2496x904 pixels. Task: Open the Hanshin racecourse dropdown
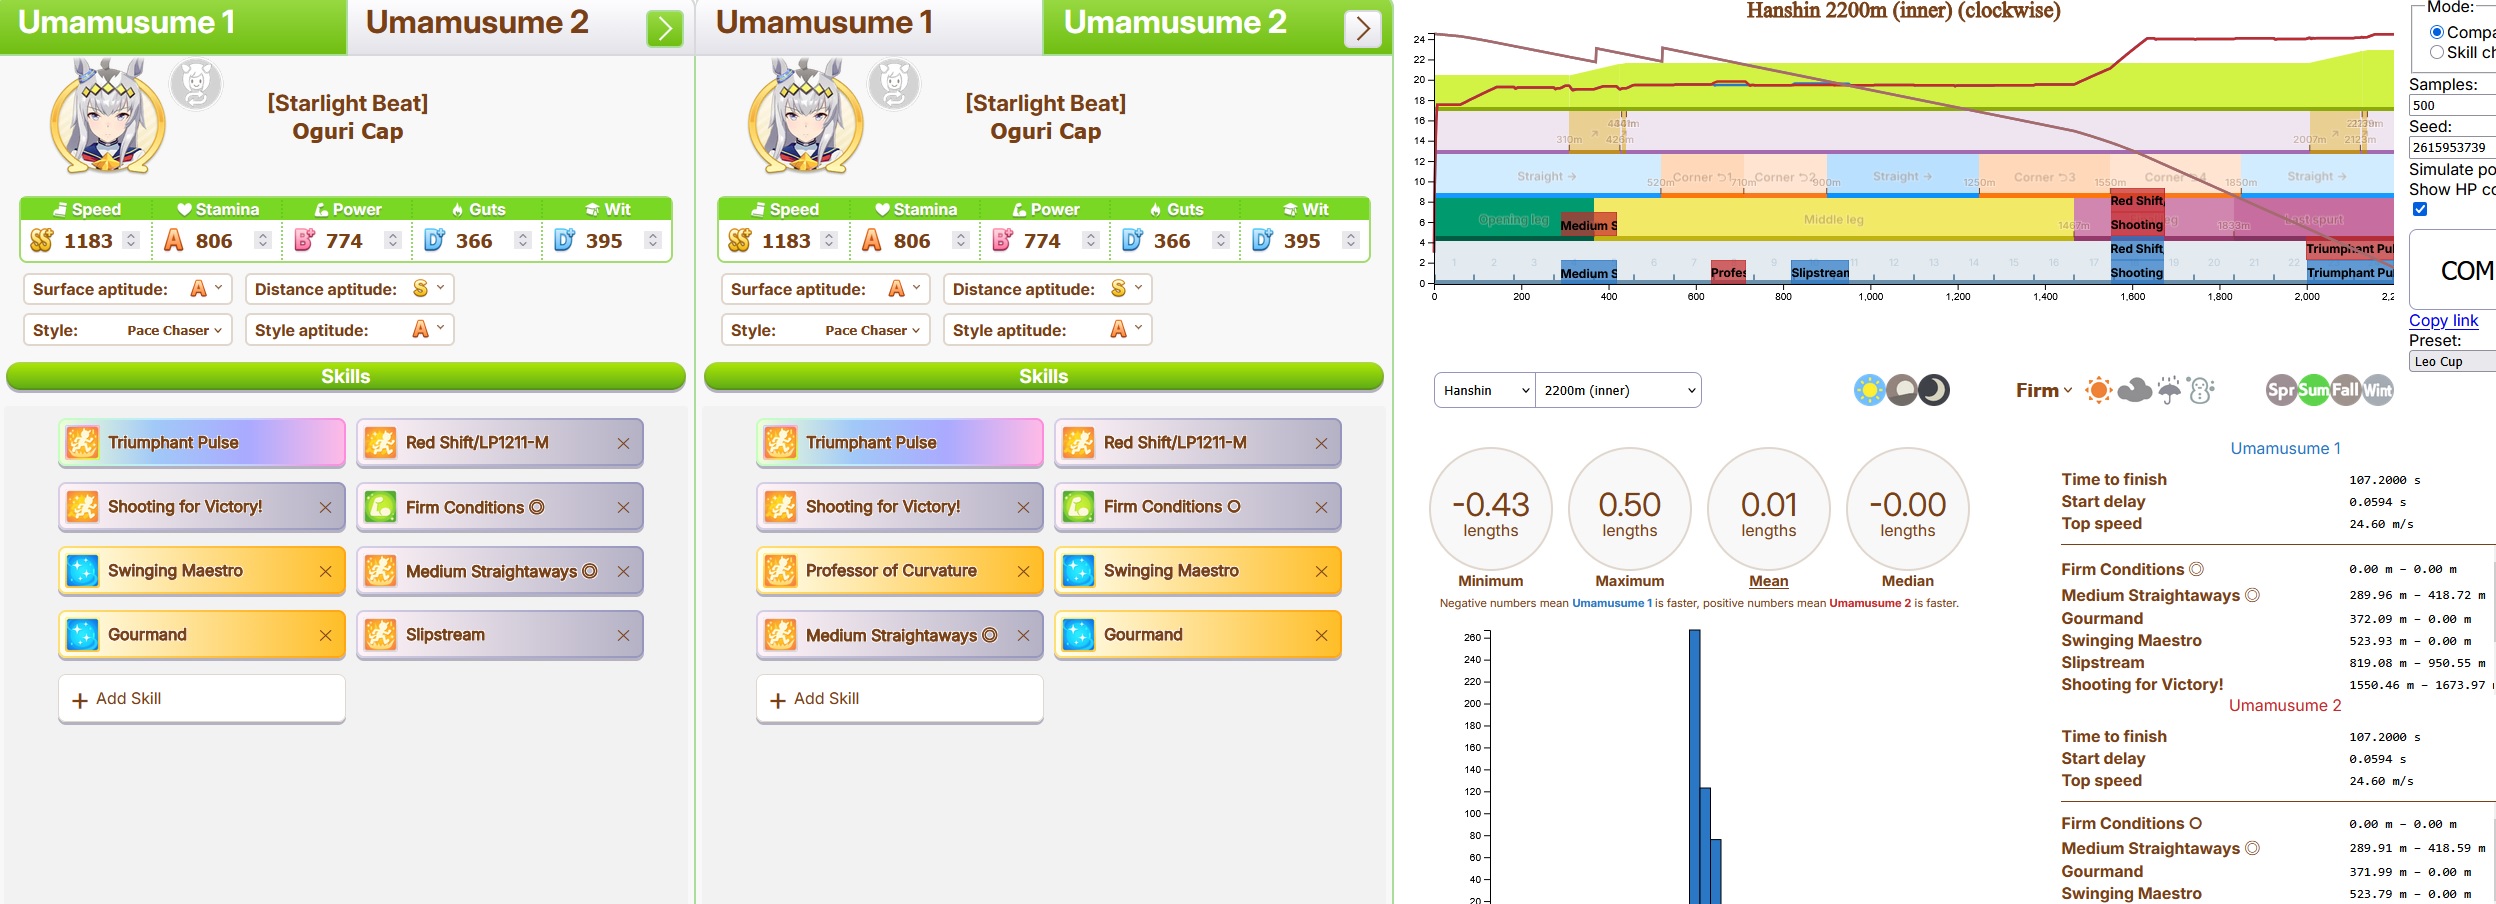click(x=1485, y=390)
